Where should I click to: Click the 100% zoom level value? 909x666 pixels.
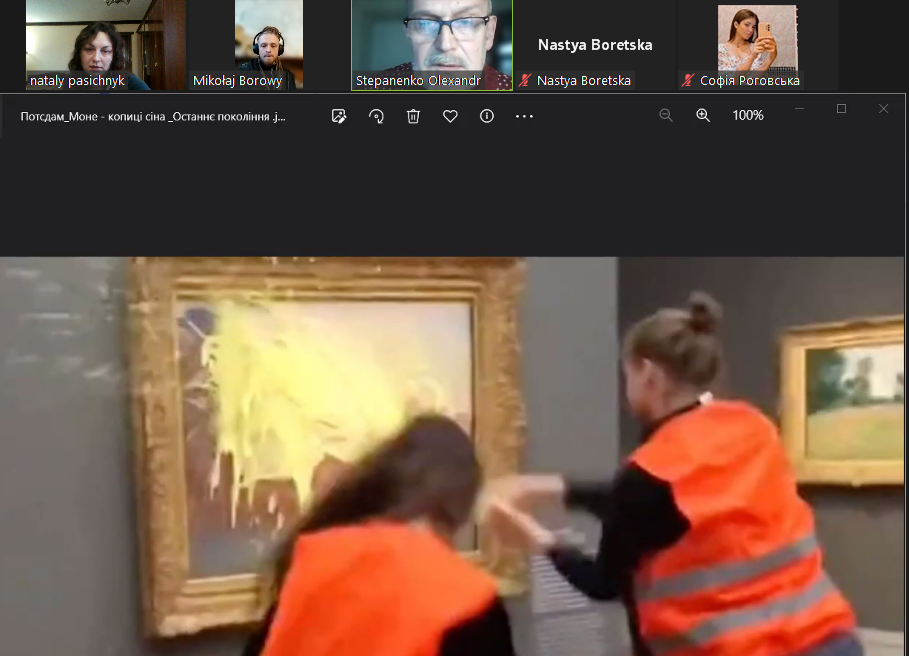point(748,115)
